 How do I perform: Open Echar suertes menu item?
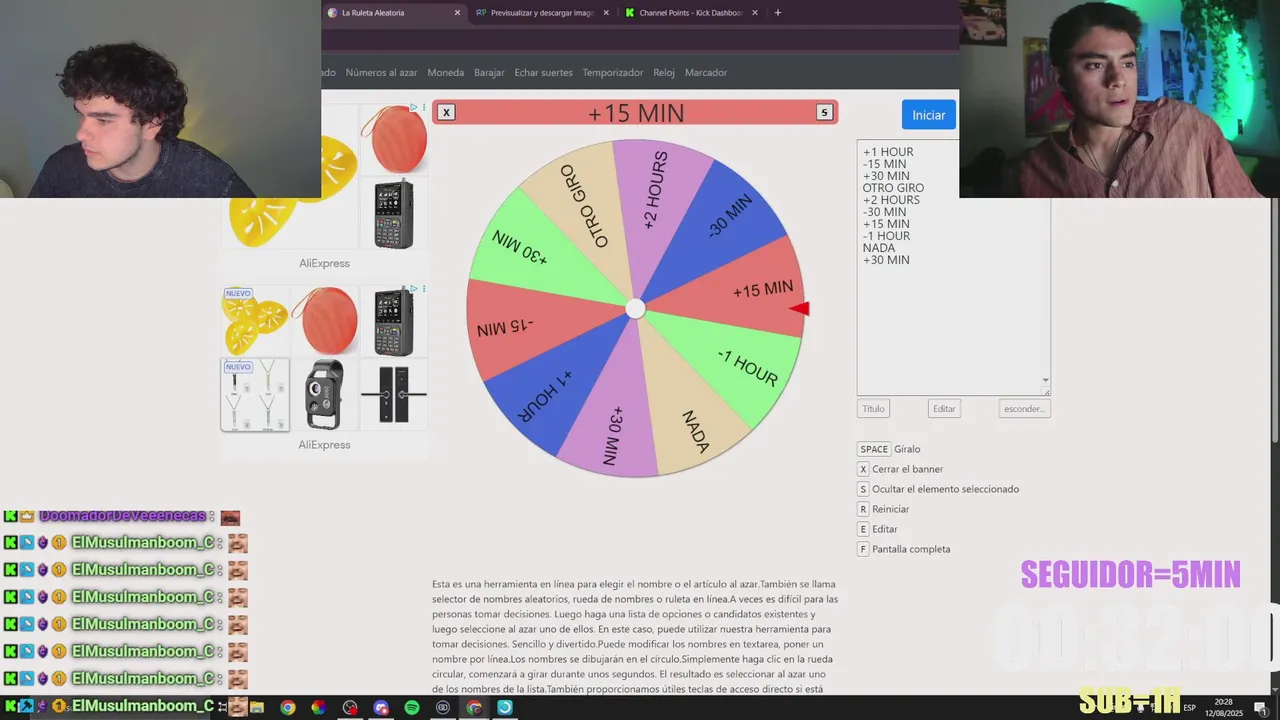point(543,72)
